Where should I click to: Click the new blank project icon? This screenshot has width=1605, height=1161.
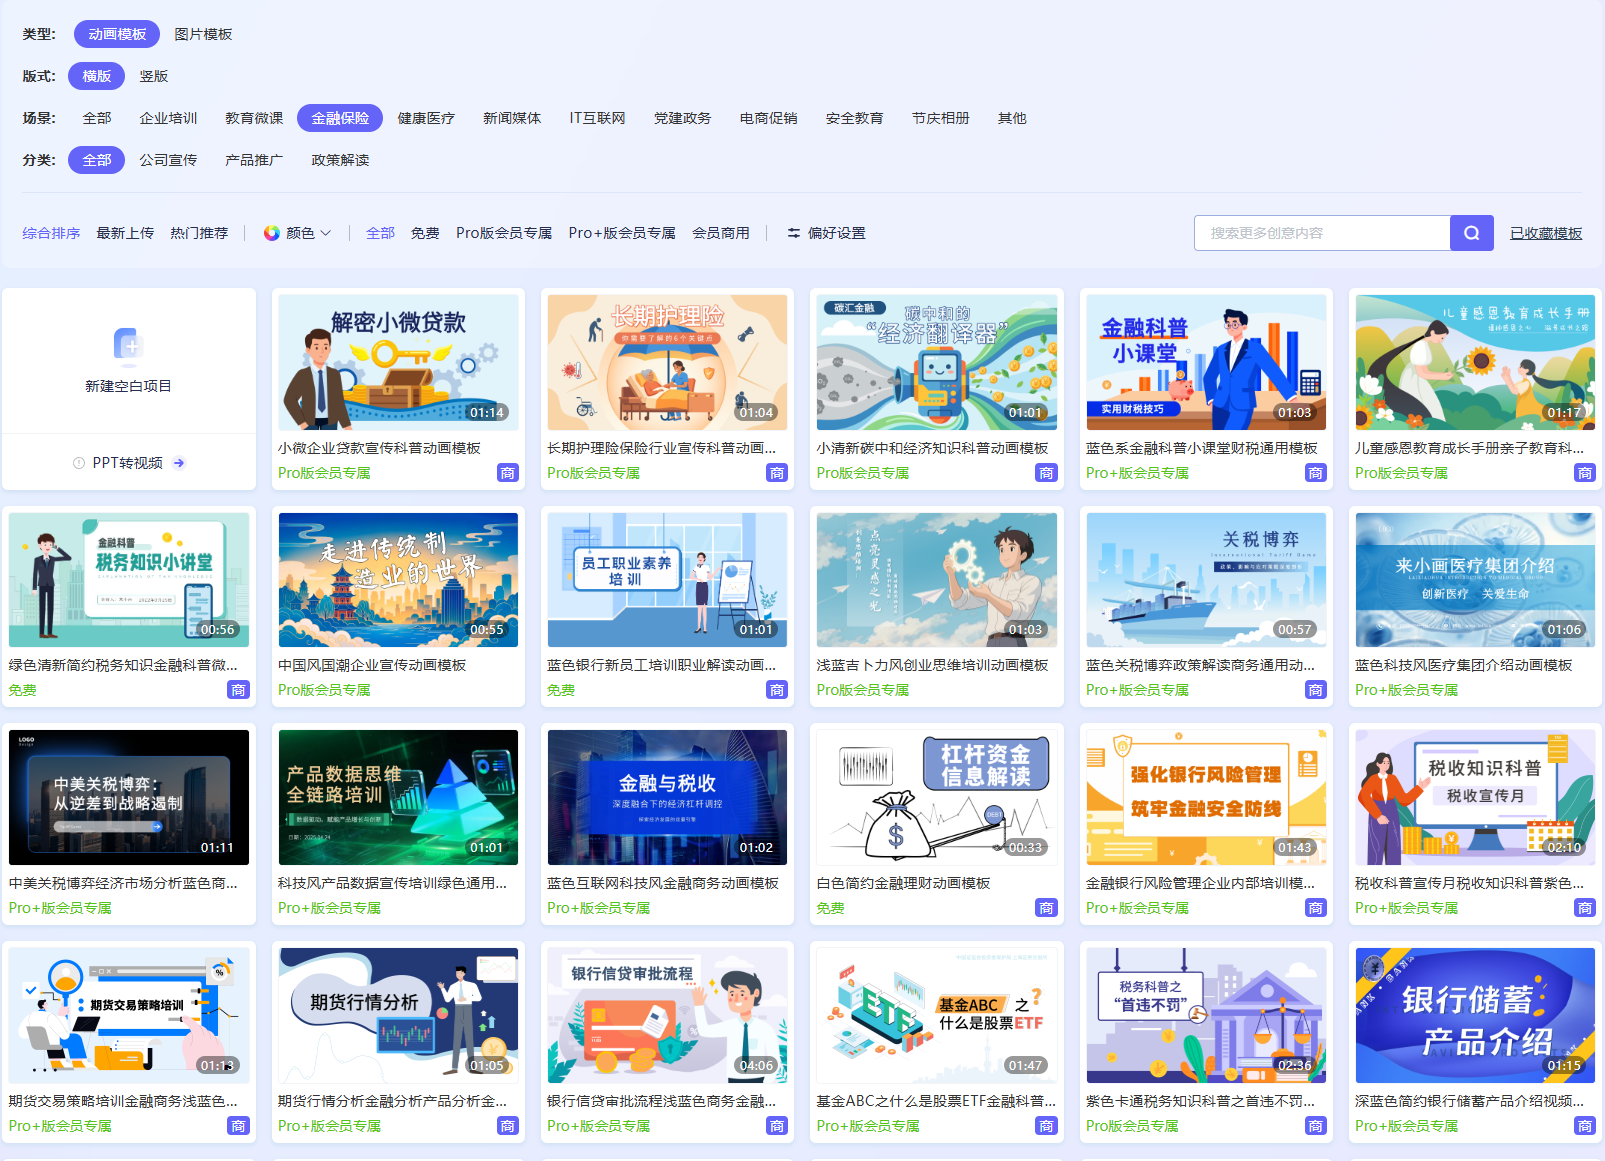(128, 345)
